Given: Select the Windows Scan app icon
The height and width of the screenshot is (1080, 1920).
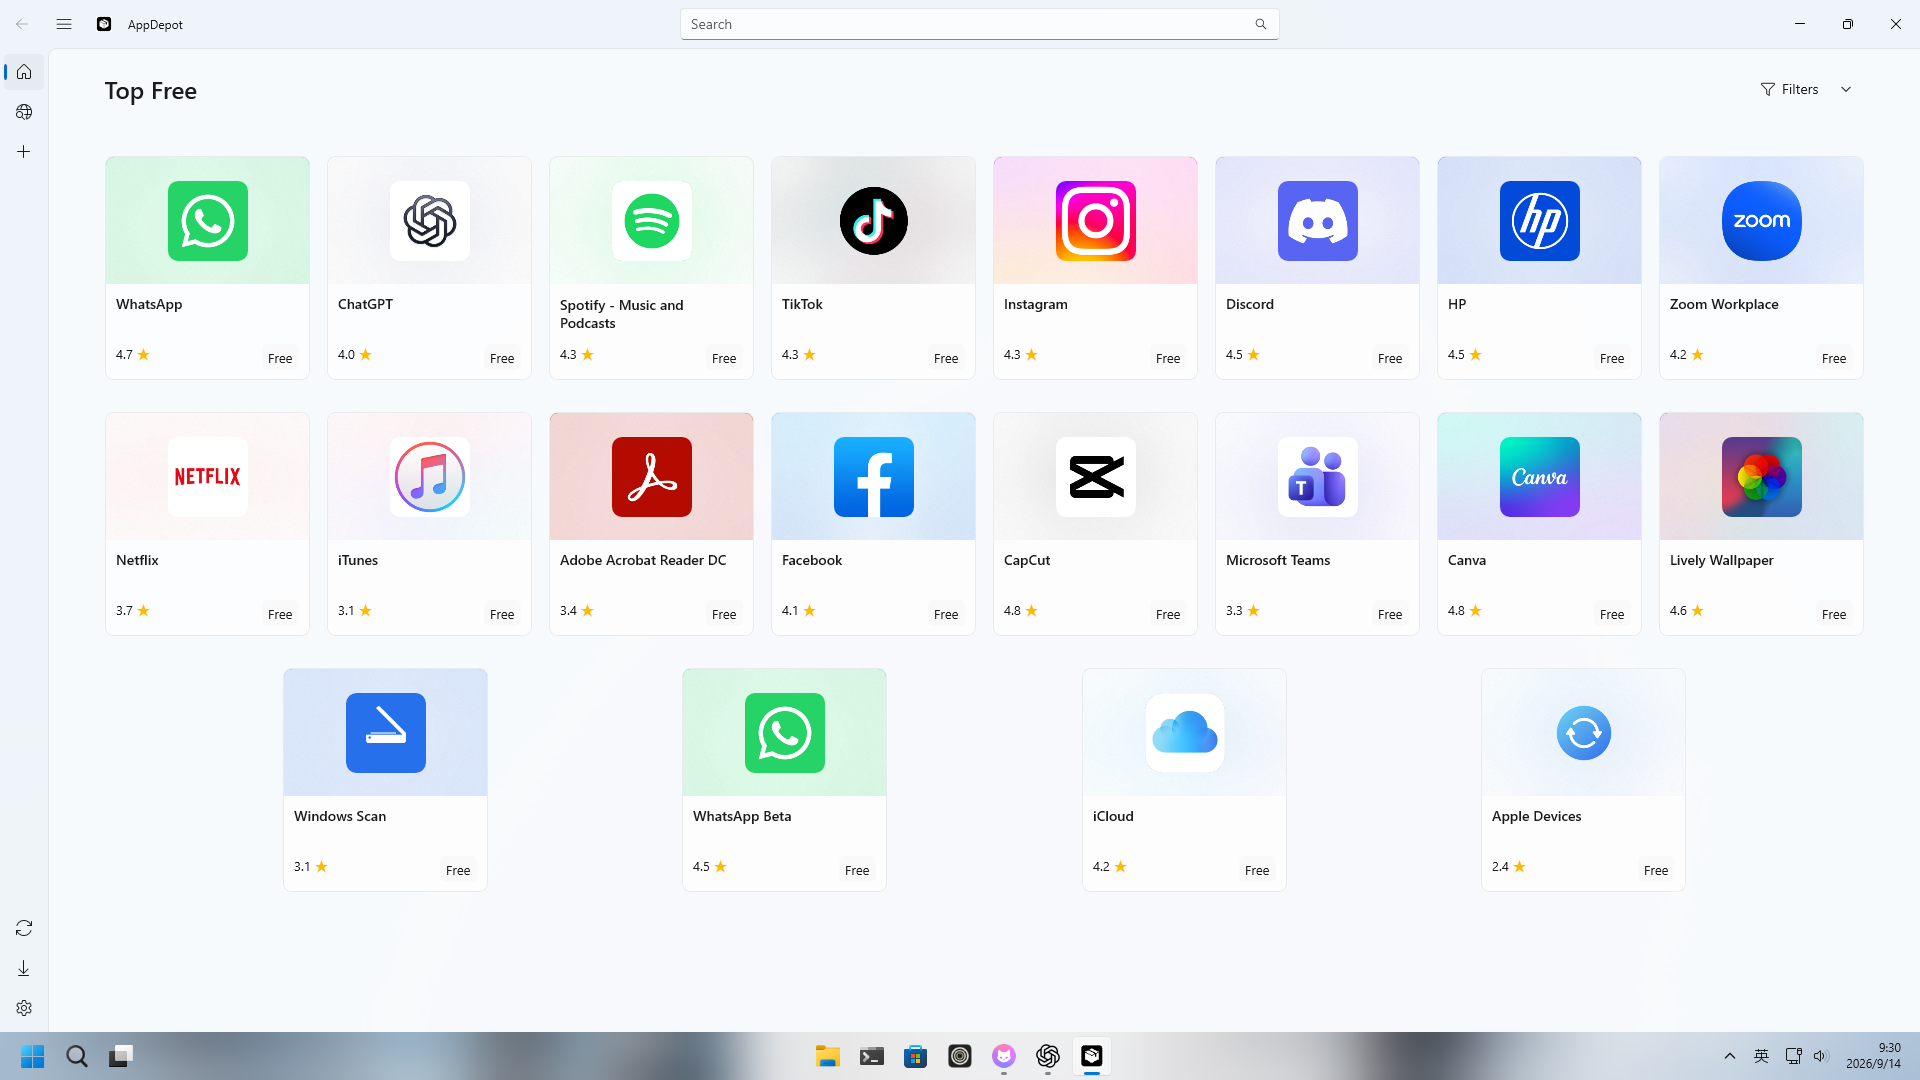Looking at the screenshot, I should point(386,733).
